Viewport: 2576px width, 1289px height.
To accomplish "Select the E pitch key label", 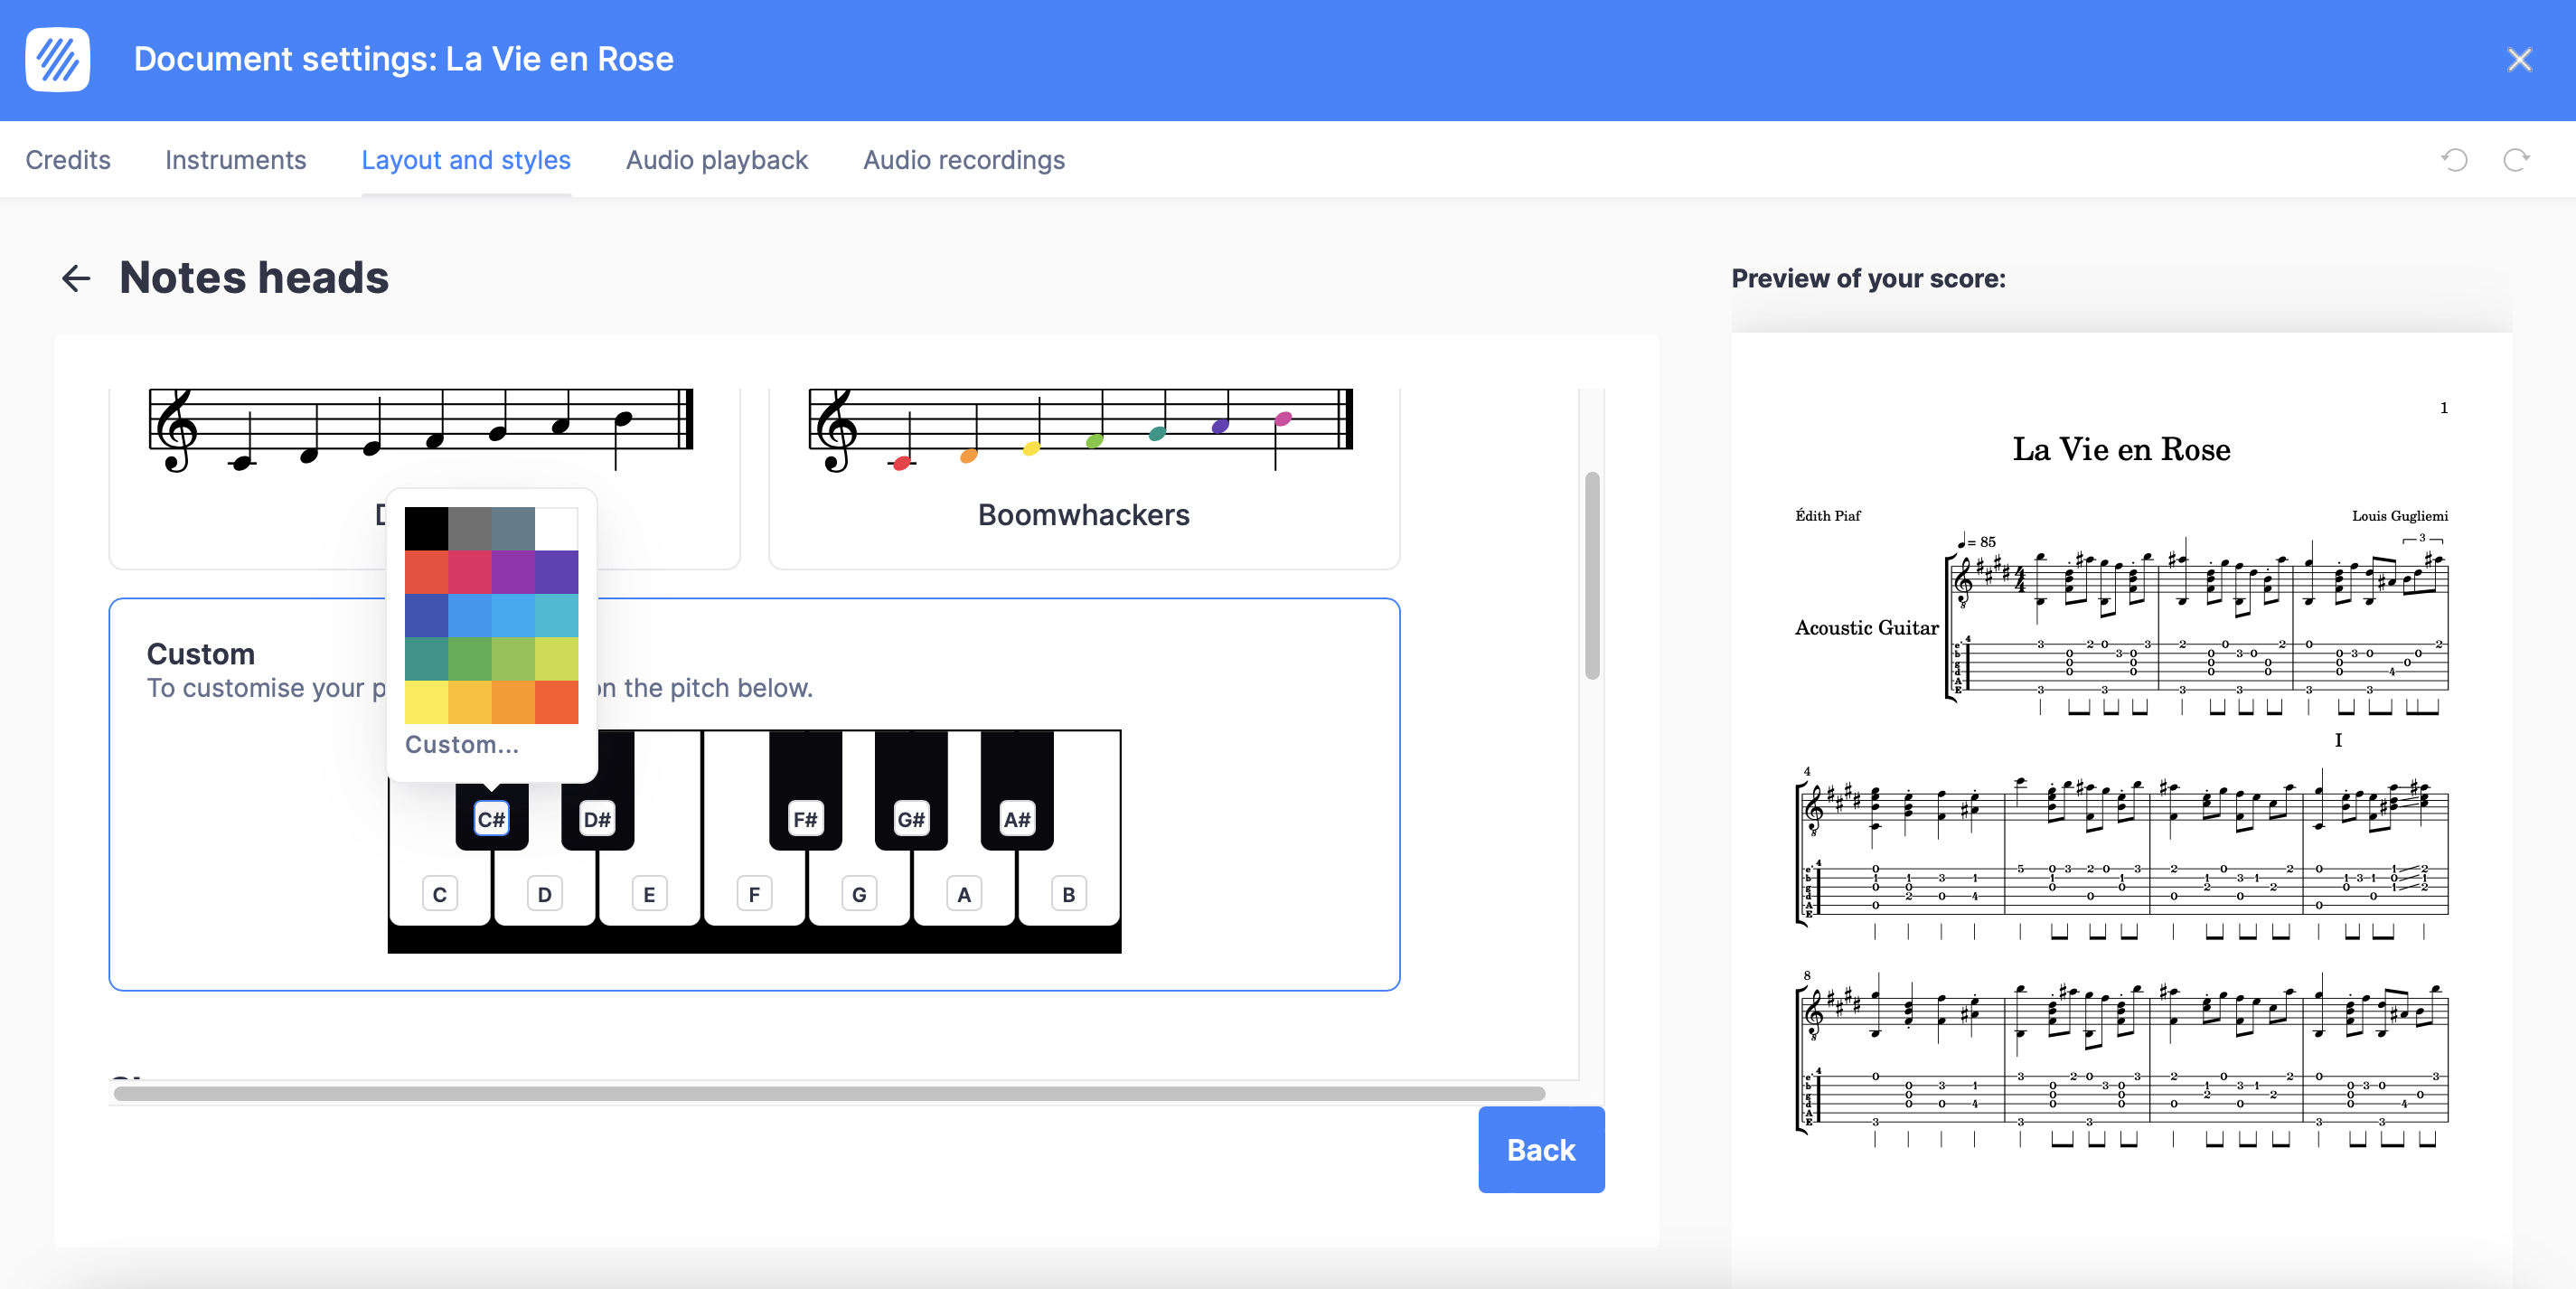I will pos(649,894).
